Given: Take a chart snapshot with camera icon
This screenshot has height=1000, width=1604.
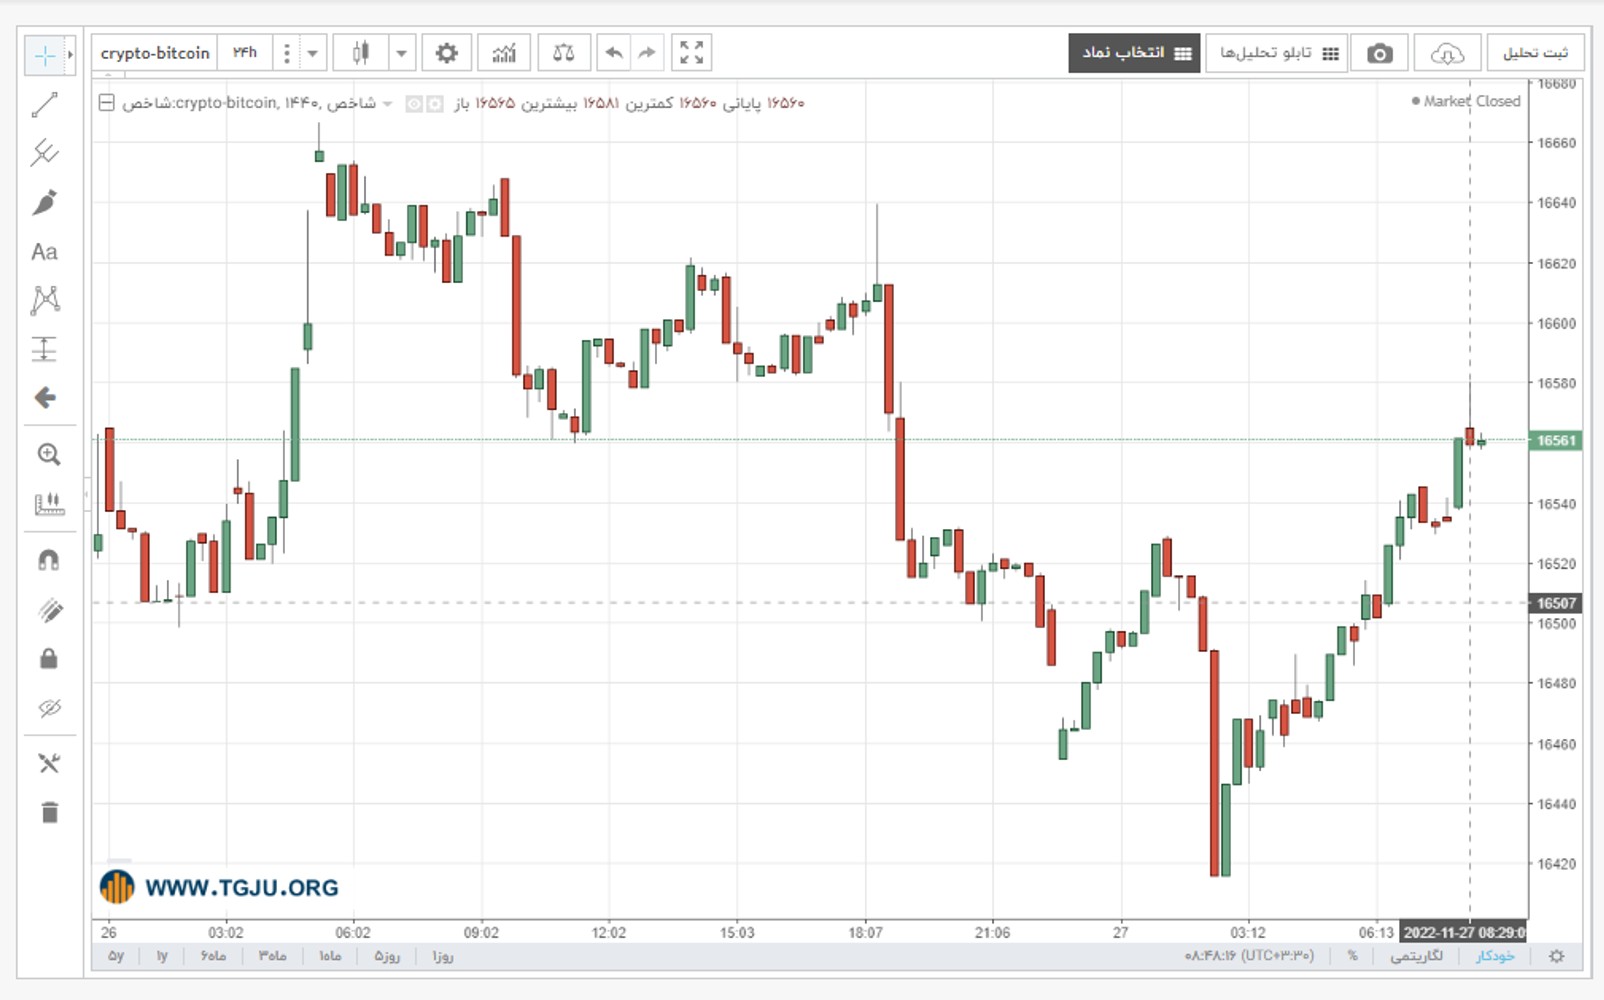Looking at the screenshot, I should click(x=1380, y=53).
